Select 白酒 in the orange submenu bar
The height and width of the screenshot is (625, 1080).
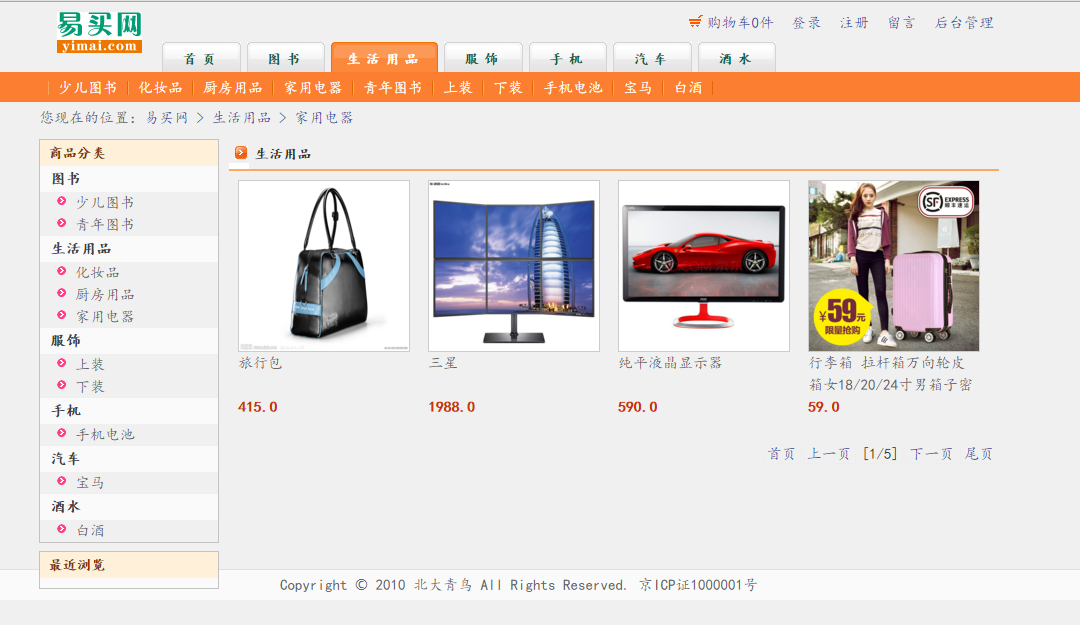[x=688, y=88]
